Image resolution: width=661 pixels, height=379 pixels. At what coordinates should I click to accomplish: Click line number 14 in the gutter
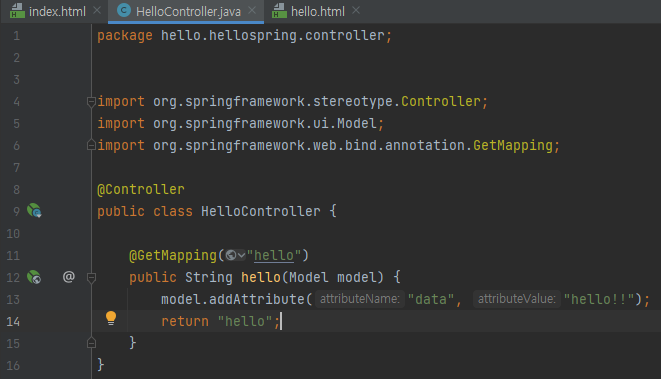(x=13, y=322)
